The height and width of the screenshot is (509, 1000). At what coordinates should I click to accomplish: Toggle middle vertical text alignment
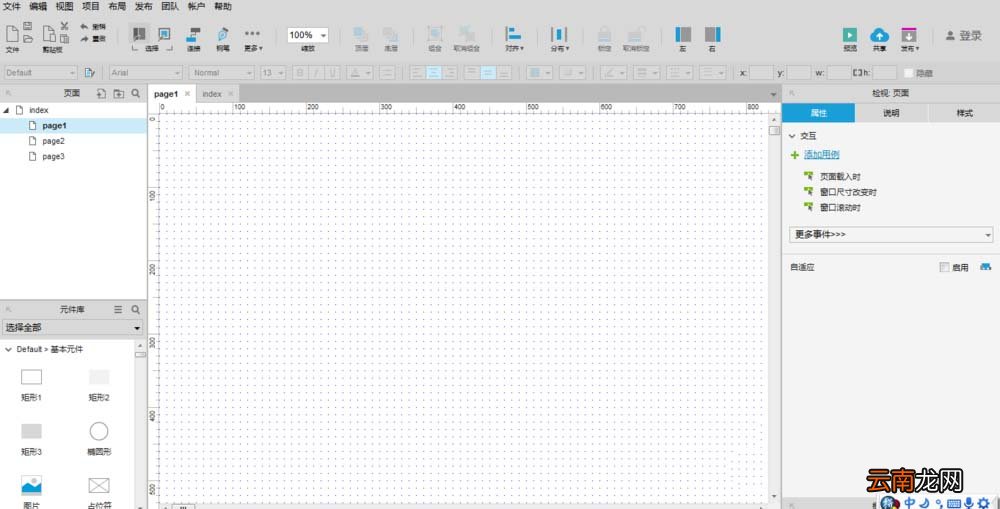[489, 73]
